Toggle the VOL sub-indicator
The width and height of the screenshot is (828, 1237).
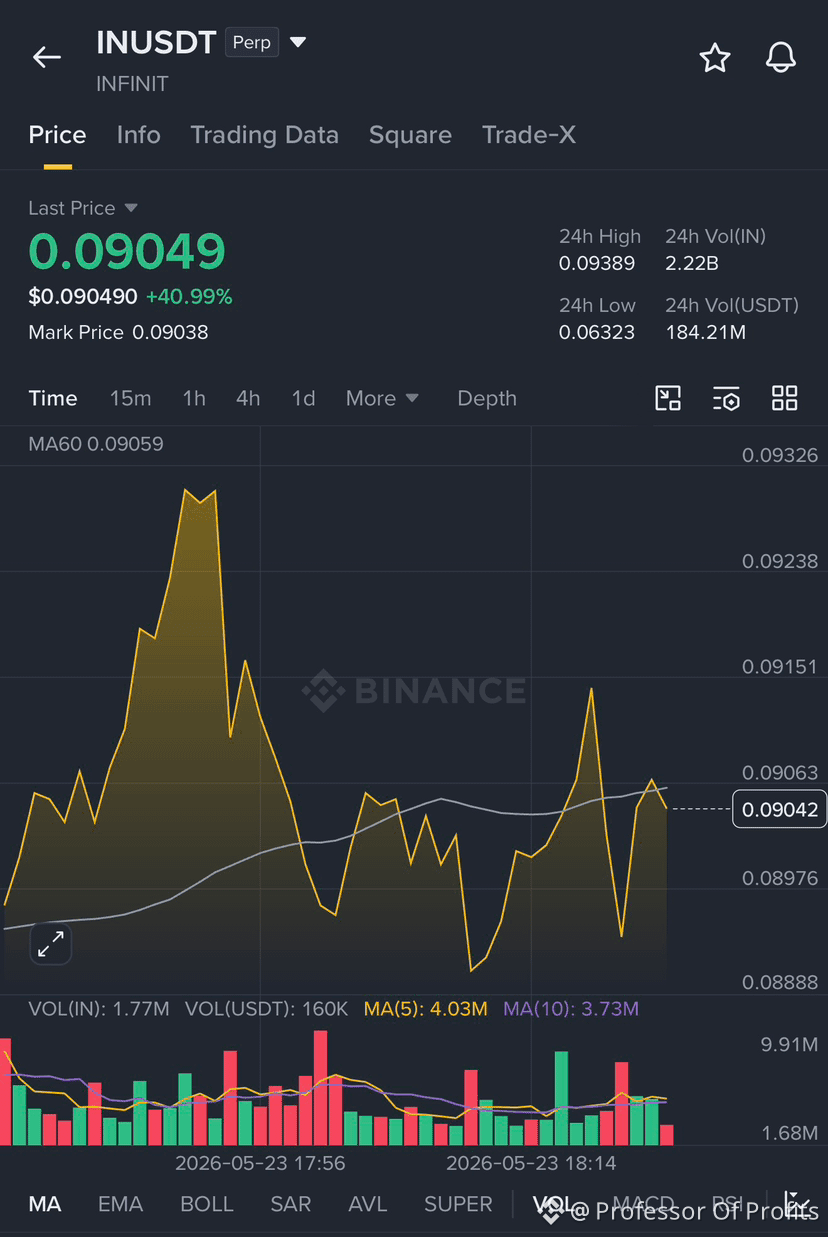554,1204
